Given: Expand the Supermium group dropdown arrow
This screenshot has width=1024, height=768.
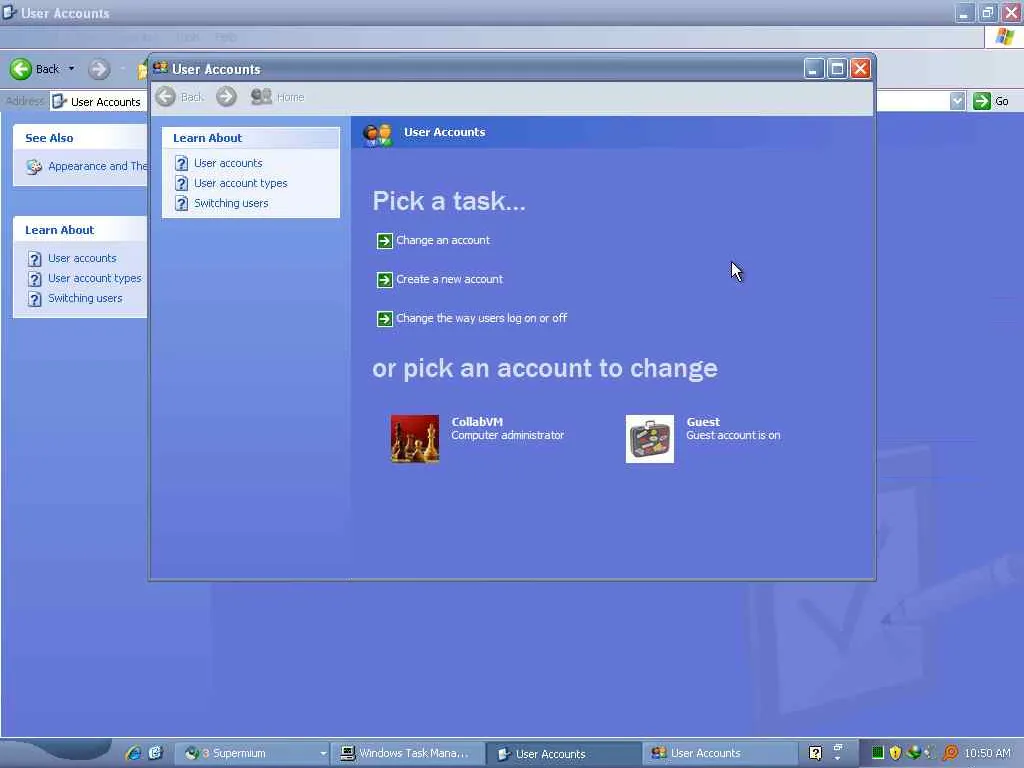Looking at the screenshot, I should 323,754.
